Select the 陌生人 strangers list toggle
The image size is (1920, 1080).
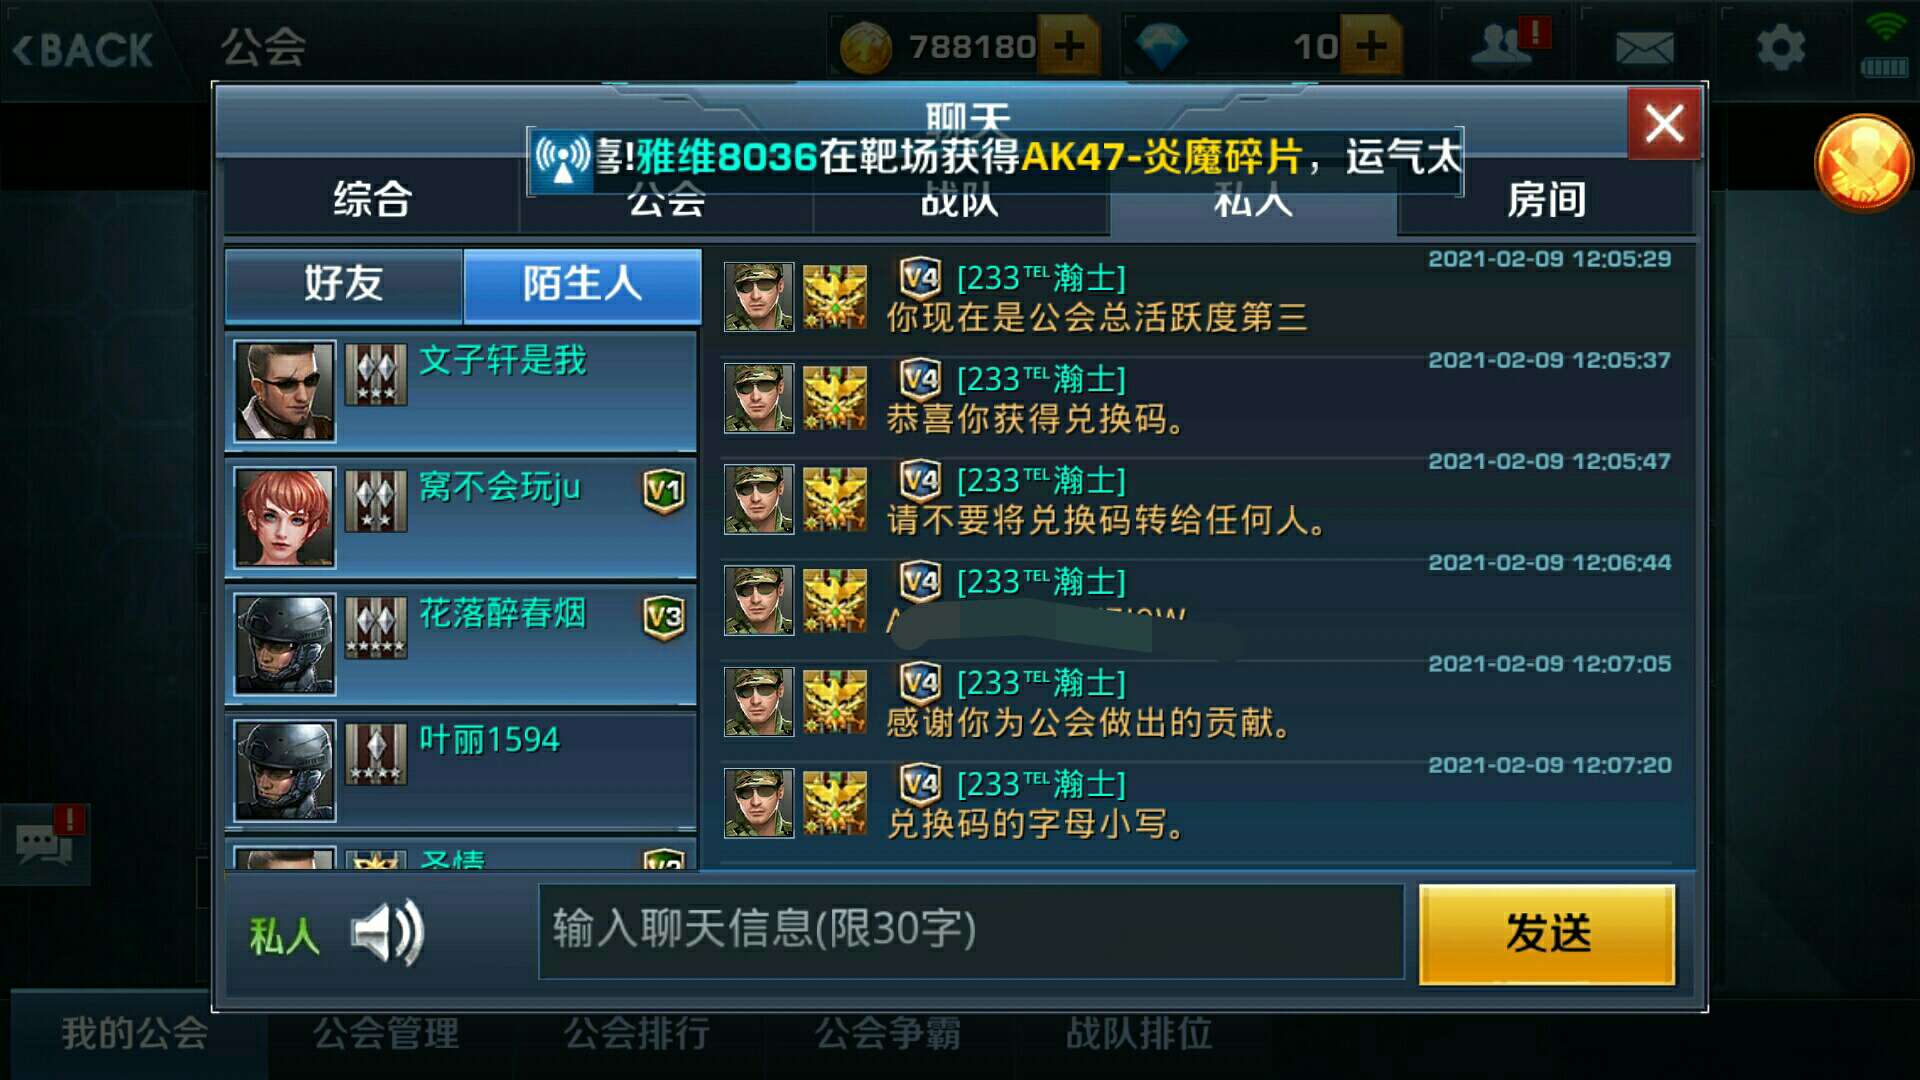(x=582, y=284)
